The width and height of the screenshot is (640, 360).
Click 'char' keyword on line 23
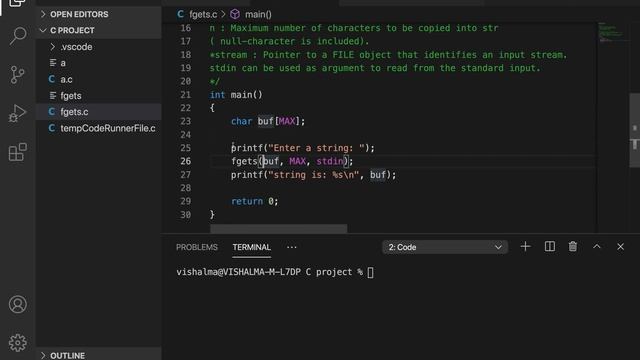[242, 121]
